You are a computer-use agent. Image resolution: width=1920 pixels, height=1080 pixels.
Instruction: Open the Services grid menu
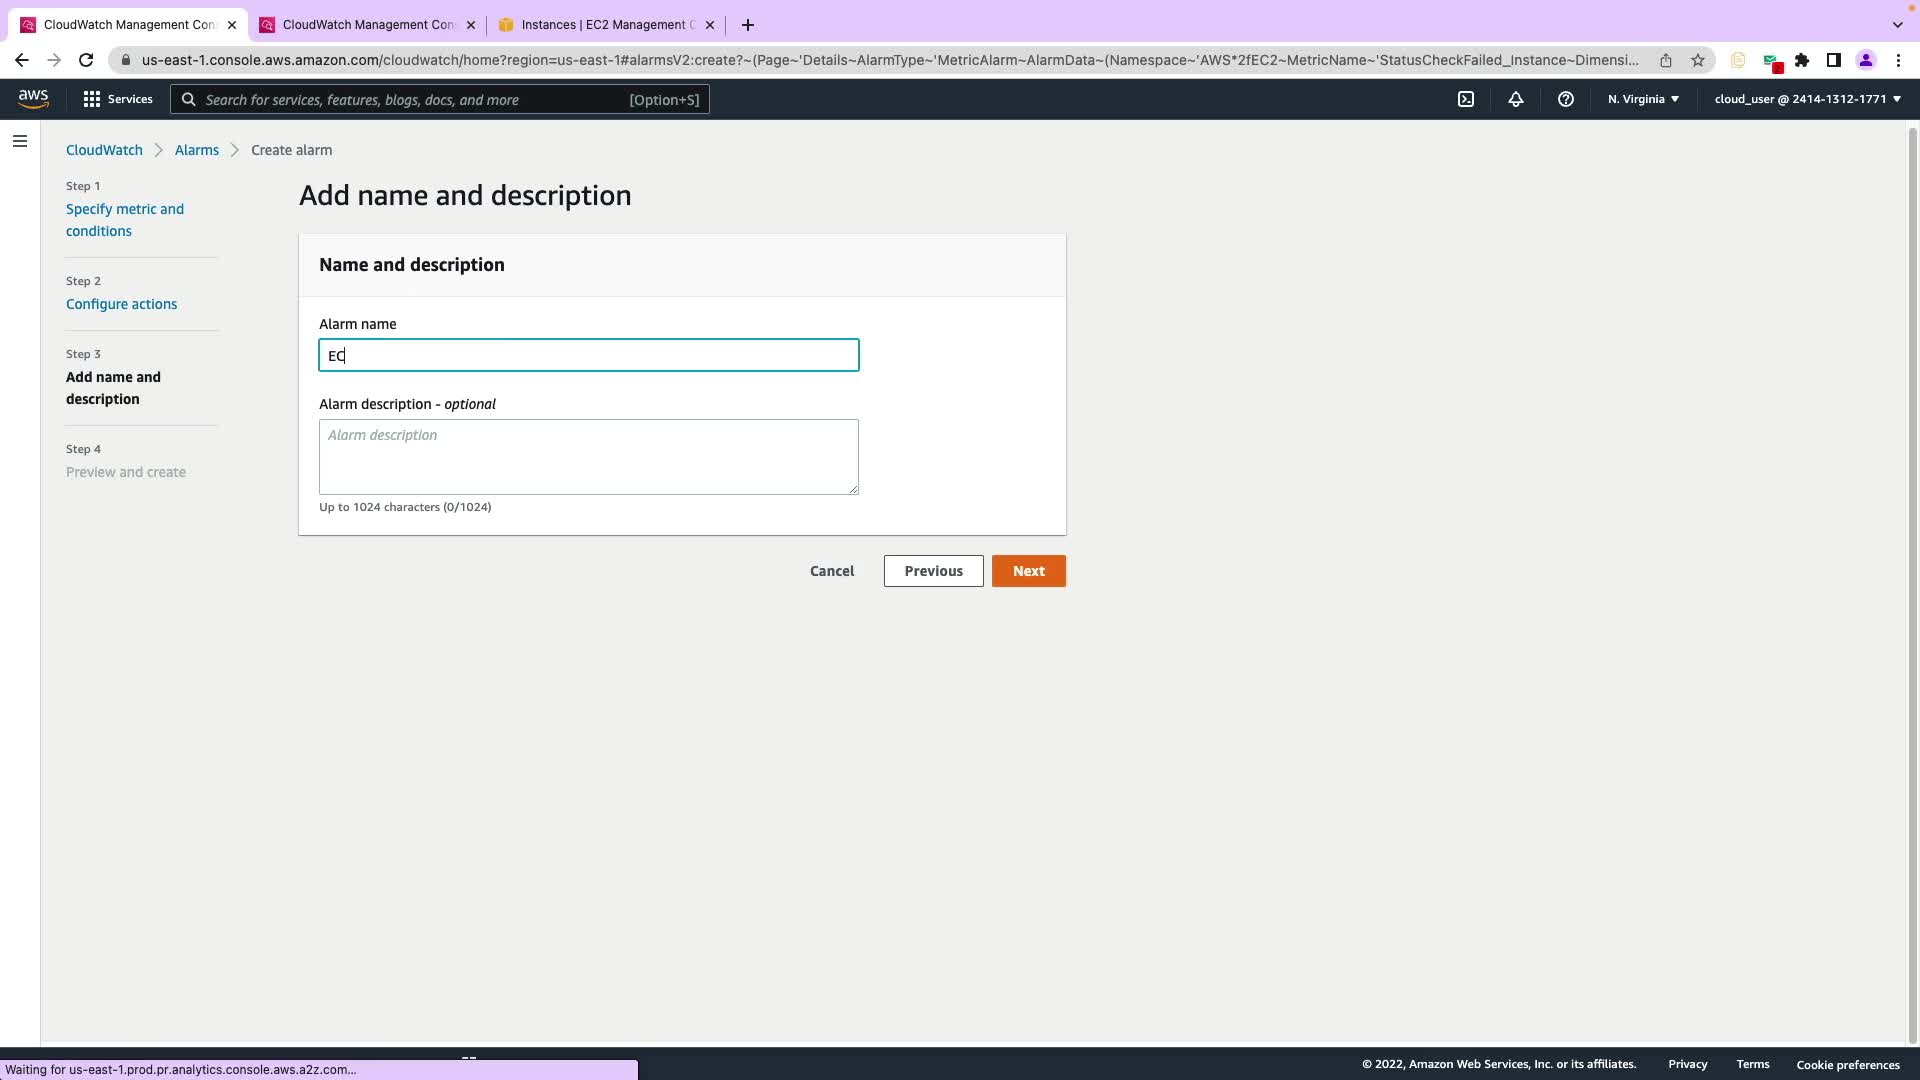pos(117,99)
